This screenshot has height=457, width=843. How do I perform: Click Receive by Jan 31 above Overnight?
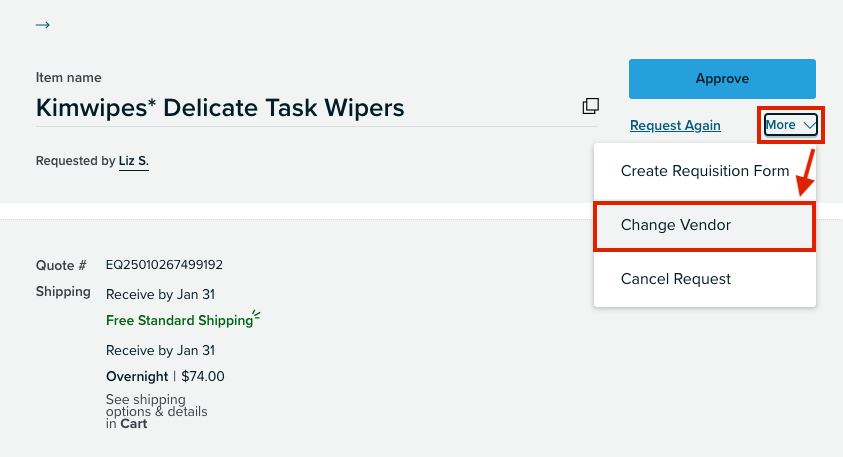(160, 351)
